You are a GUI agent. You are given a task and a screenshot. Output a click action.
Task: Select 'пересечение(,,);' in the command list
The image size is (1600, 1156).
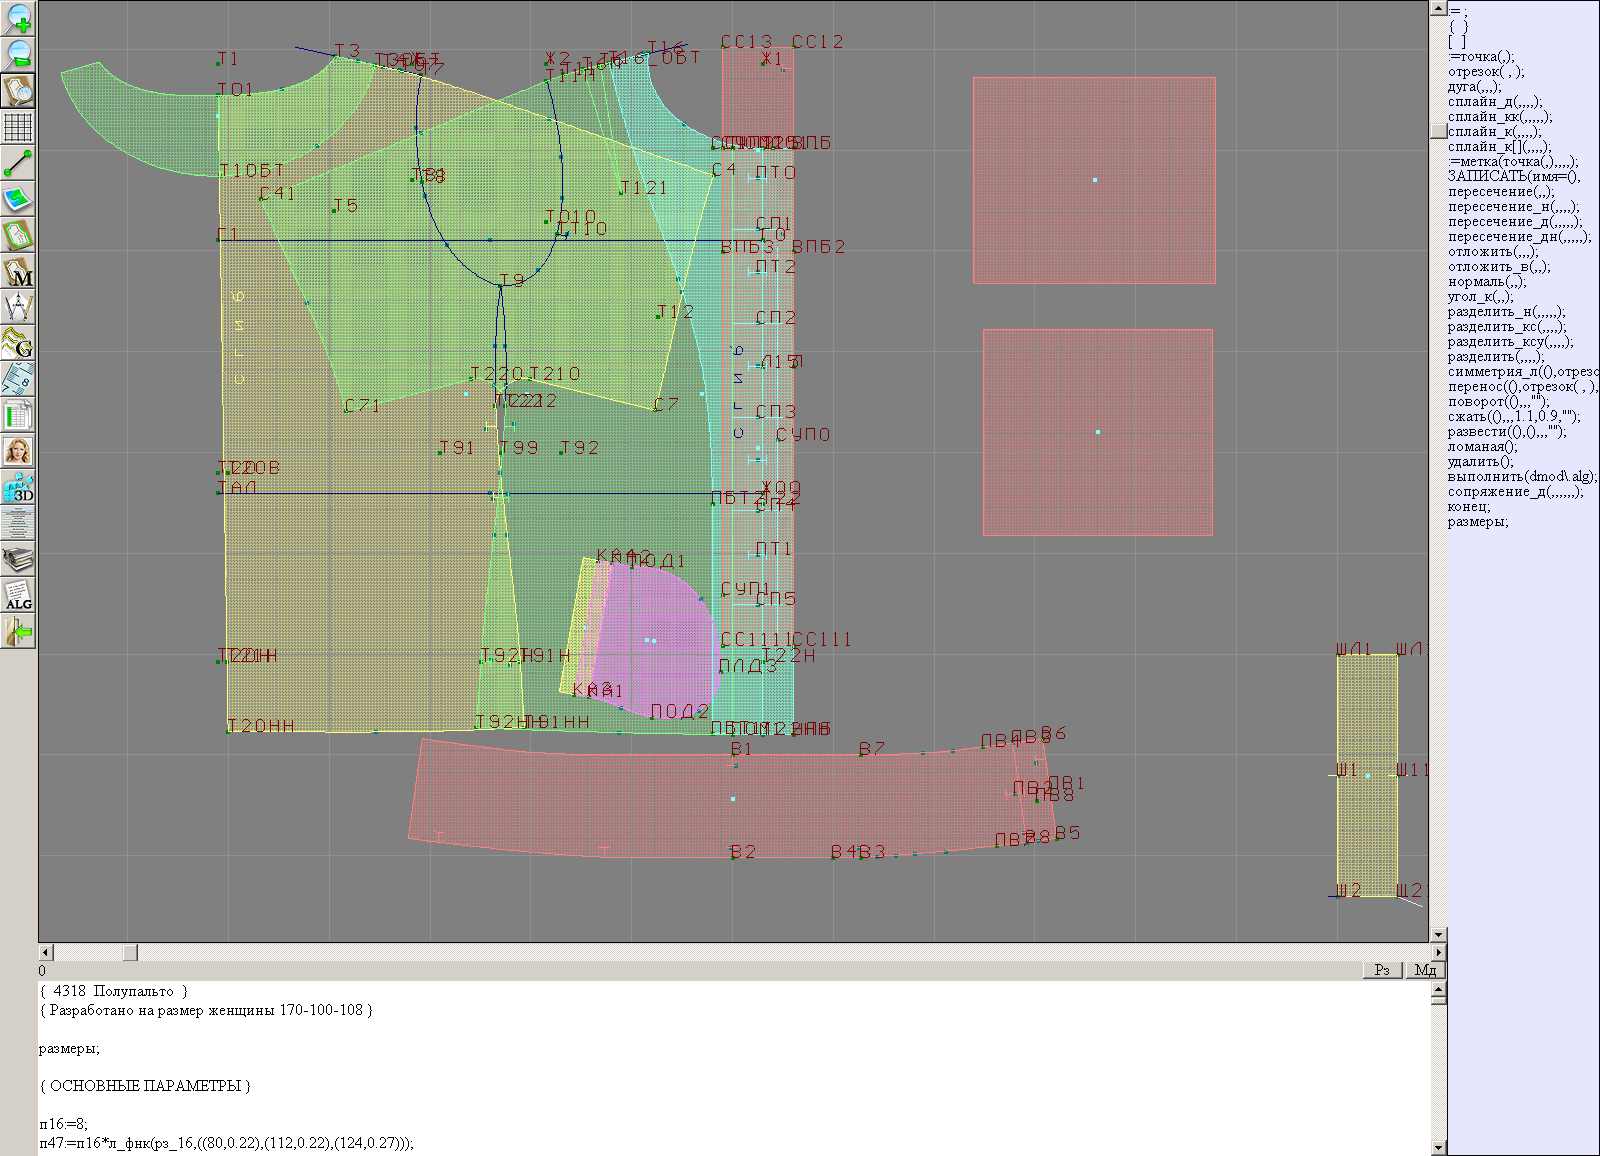[1501, 192]
